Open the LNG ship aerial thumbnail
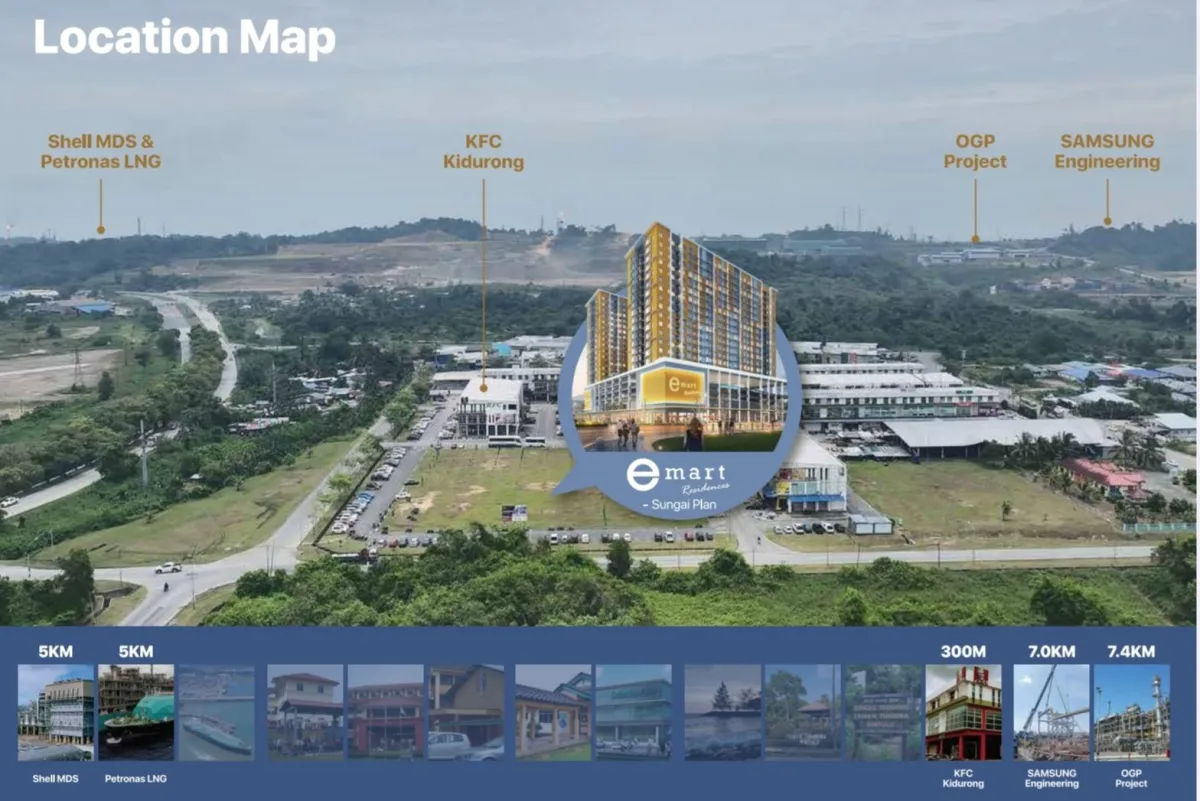The width and height of the screenshot is (1200, 801). (x=216, y=713)
